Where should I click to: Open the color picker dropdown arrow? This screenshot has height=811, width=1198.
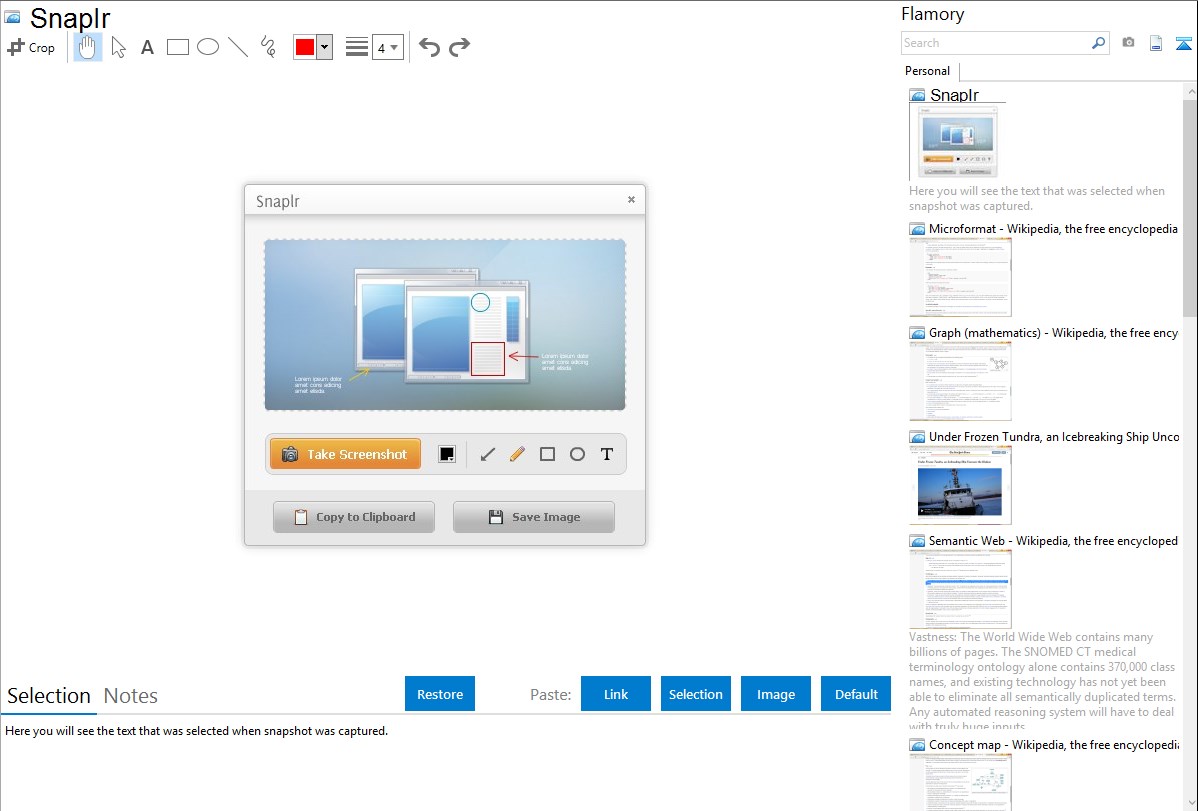[x=325, y=47]
